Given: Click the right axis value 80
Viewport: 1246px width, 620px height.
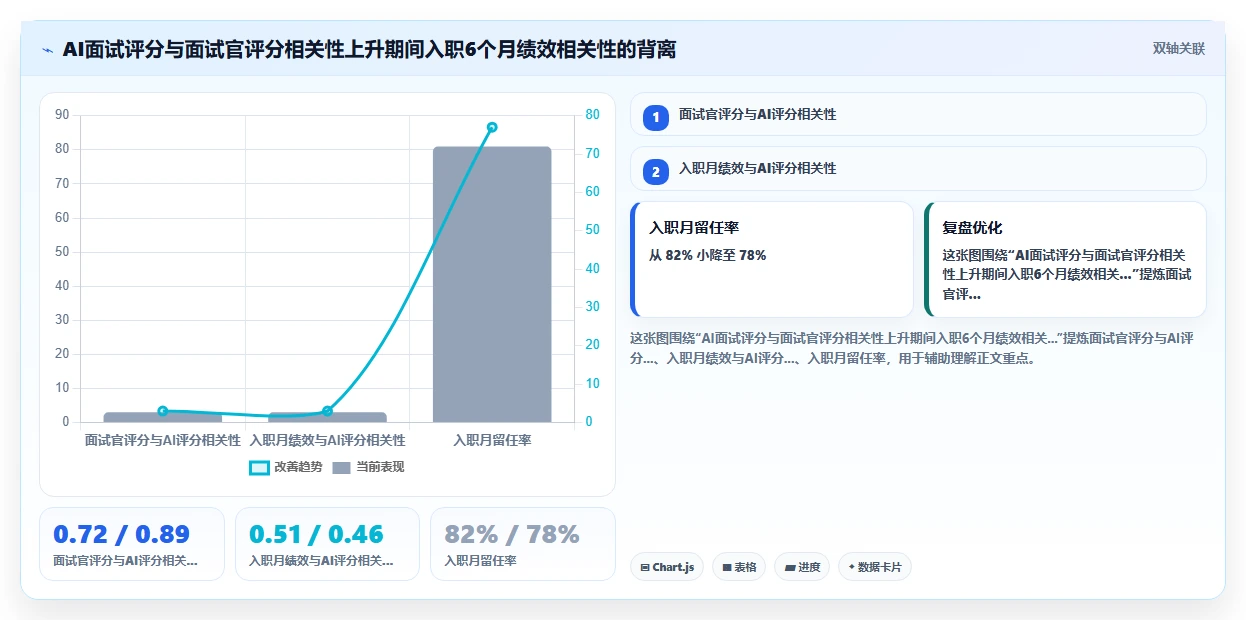Looking at the screenshot, I should (592, 115).
